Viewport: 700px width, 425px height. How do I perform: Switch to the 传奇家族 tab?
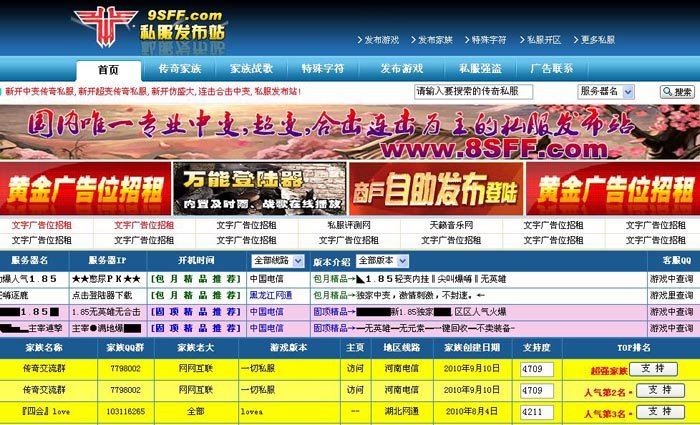[x=180, y=69]
